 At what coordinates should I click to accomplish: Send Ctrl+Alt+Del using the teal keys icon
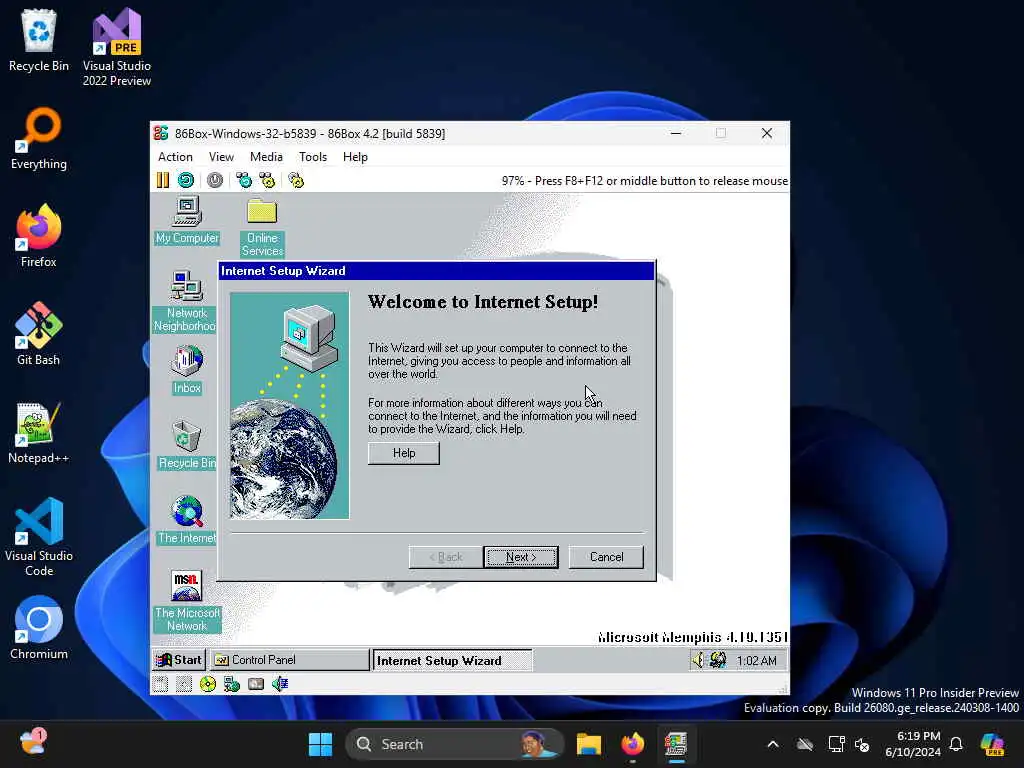244,180
